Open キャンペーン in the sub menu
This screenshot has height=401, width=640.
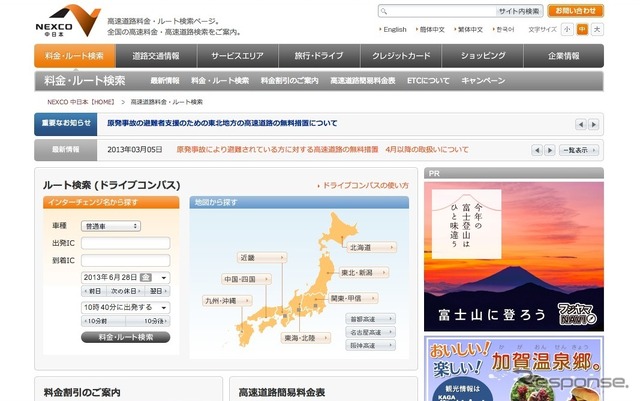point(483,81)
